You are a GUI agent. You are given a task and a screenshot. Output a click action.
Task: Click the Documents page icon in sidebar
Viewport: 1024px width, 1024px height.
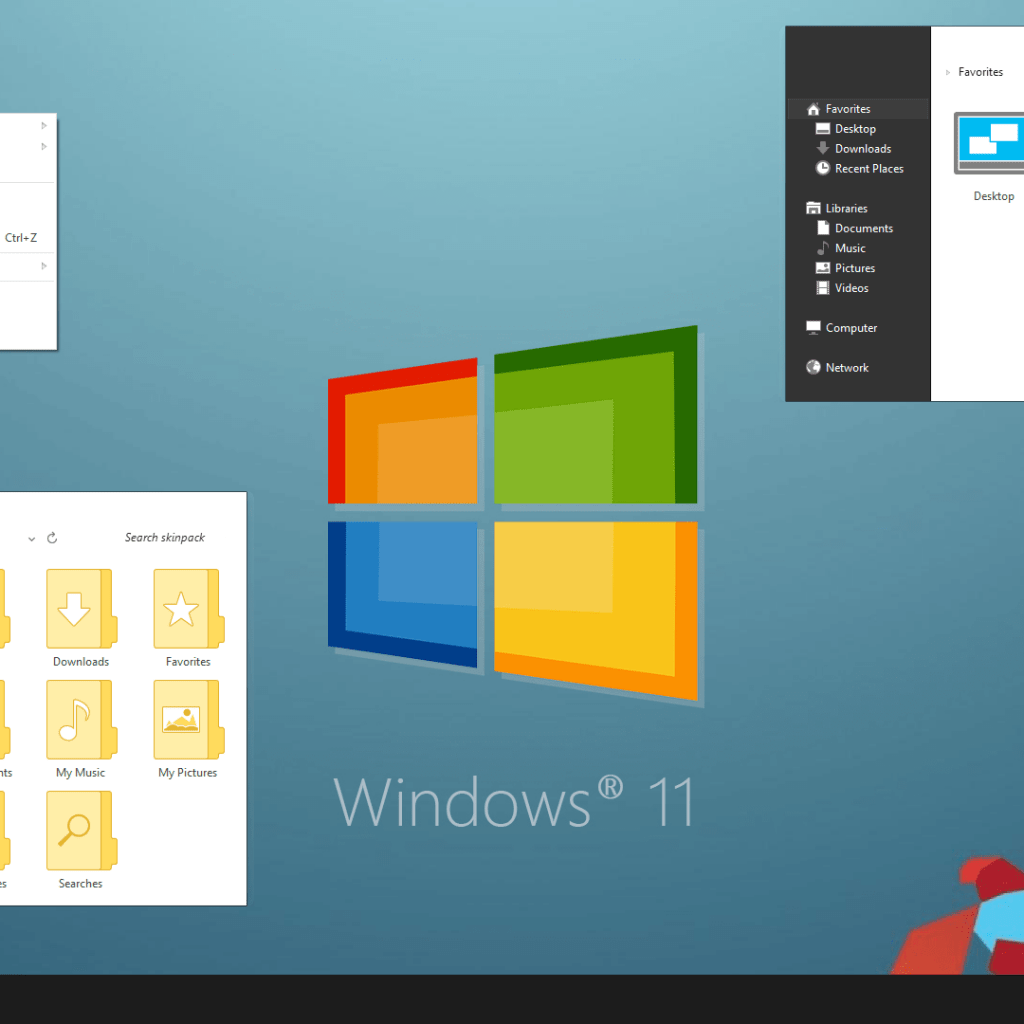[823, 228]
